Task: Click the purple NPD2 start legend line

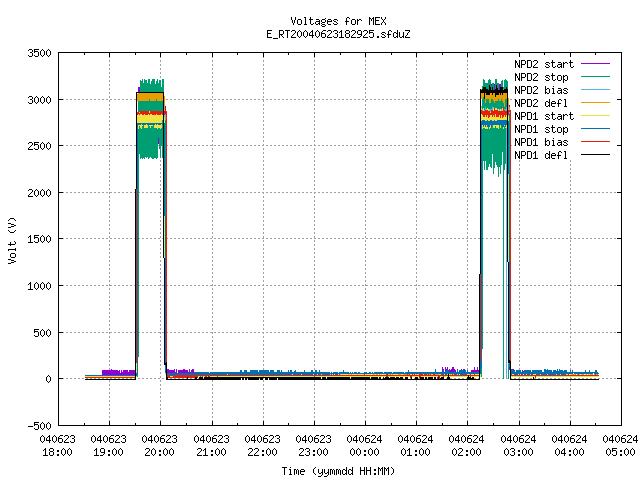Action: (595, 64)
